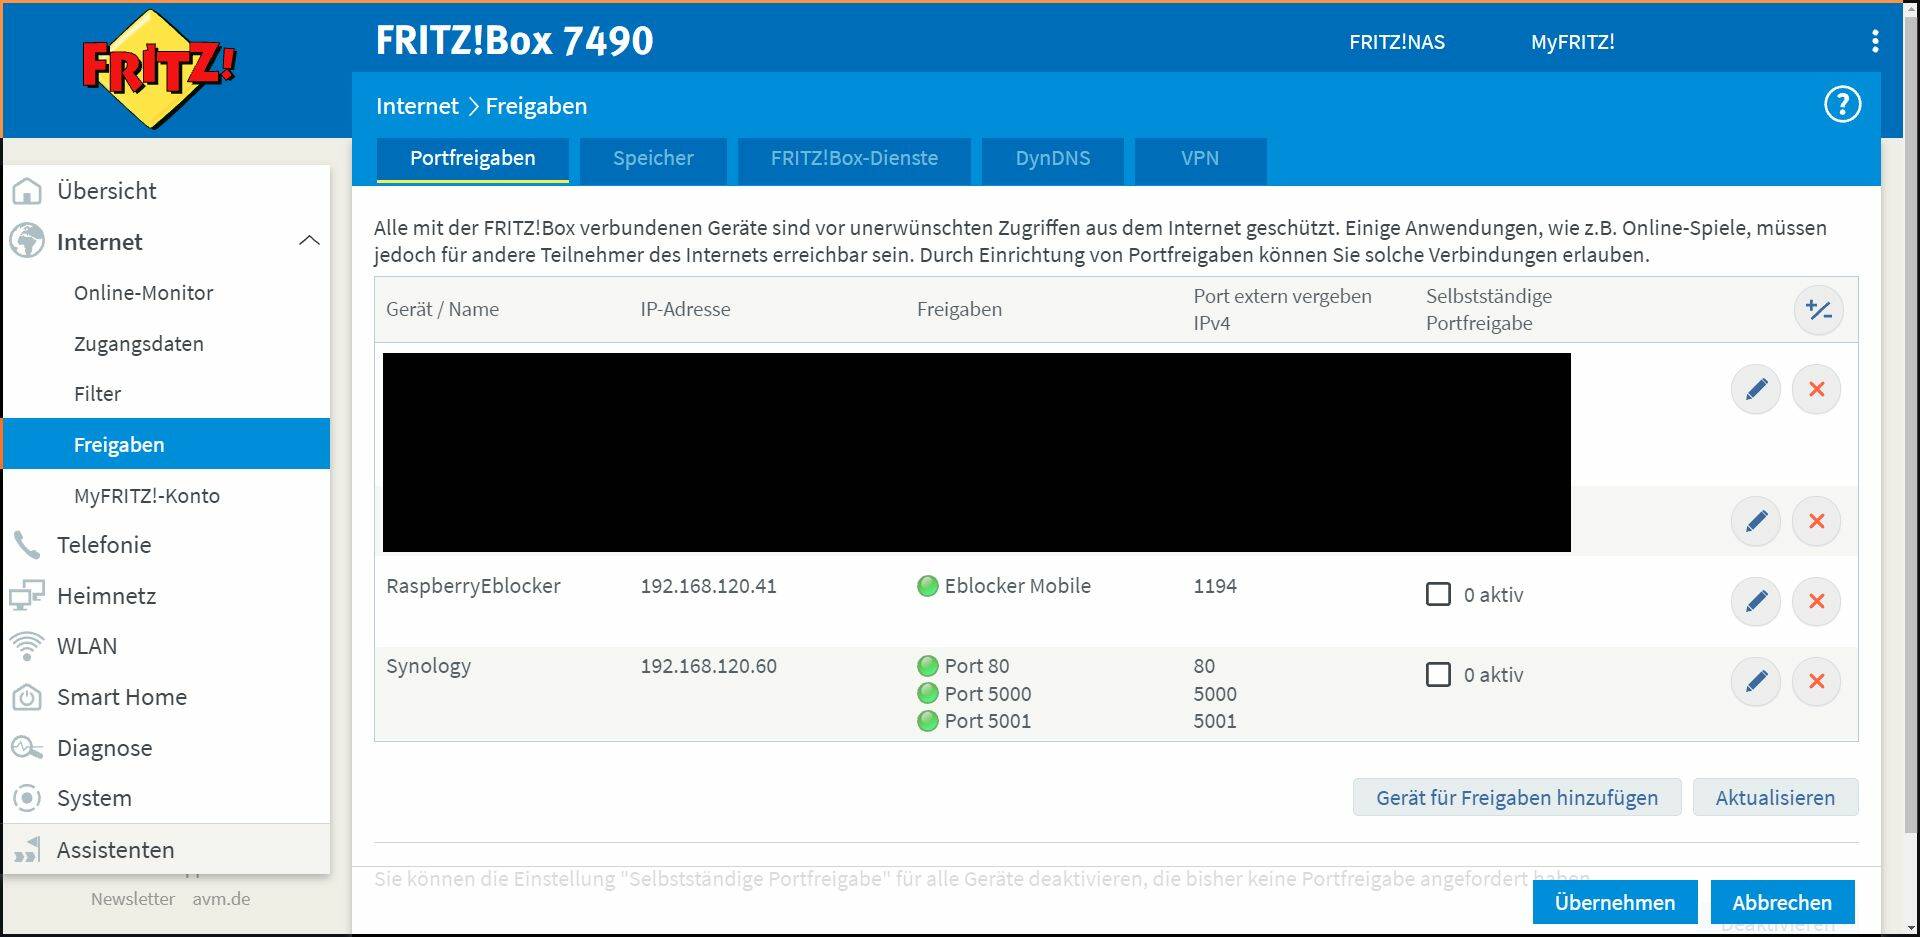Click the RaspberryEblocker device name
Viewport: 1920px width, 937px height.
pyautogui.click(x=473, y=586)
